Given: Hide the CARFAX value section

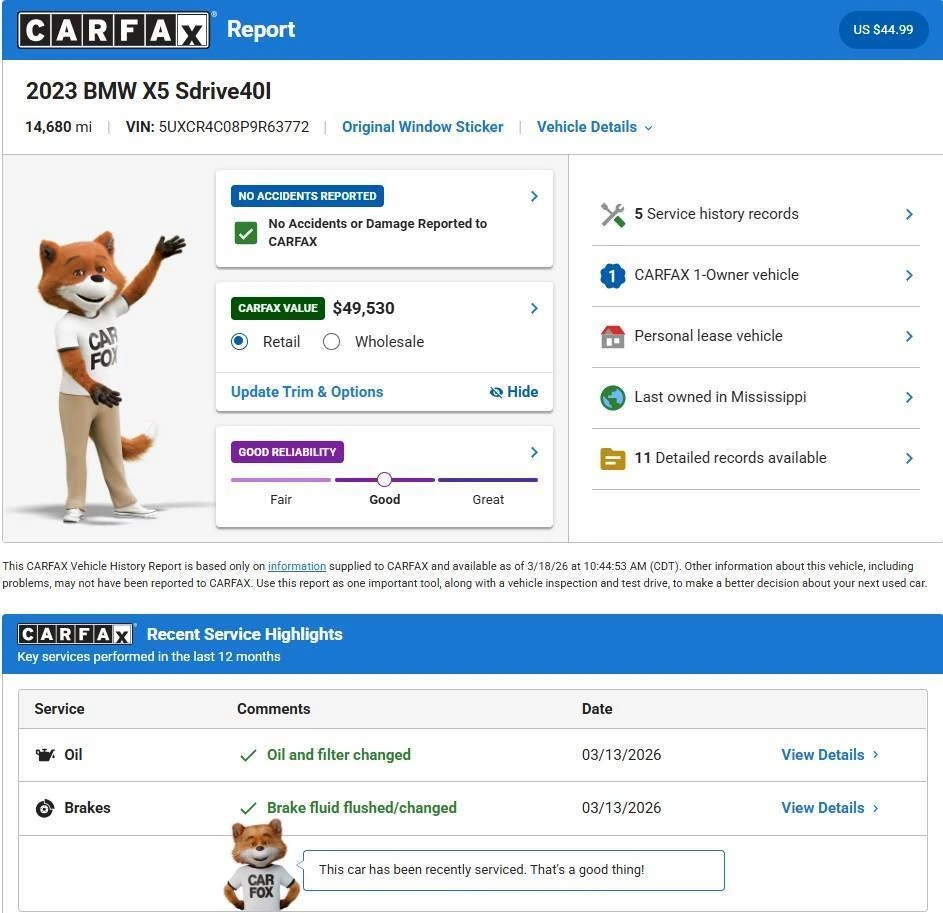Looking at the screenshot, I should pos(514,392).
